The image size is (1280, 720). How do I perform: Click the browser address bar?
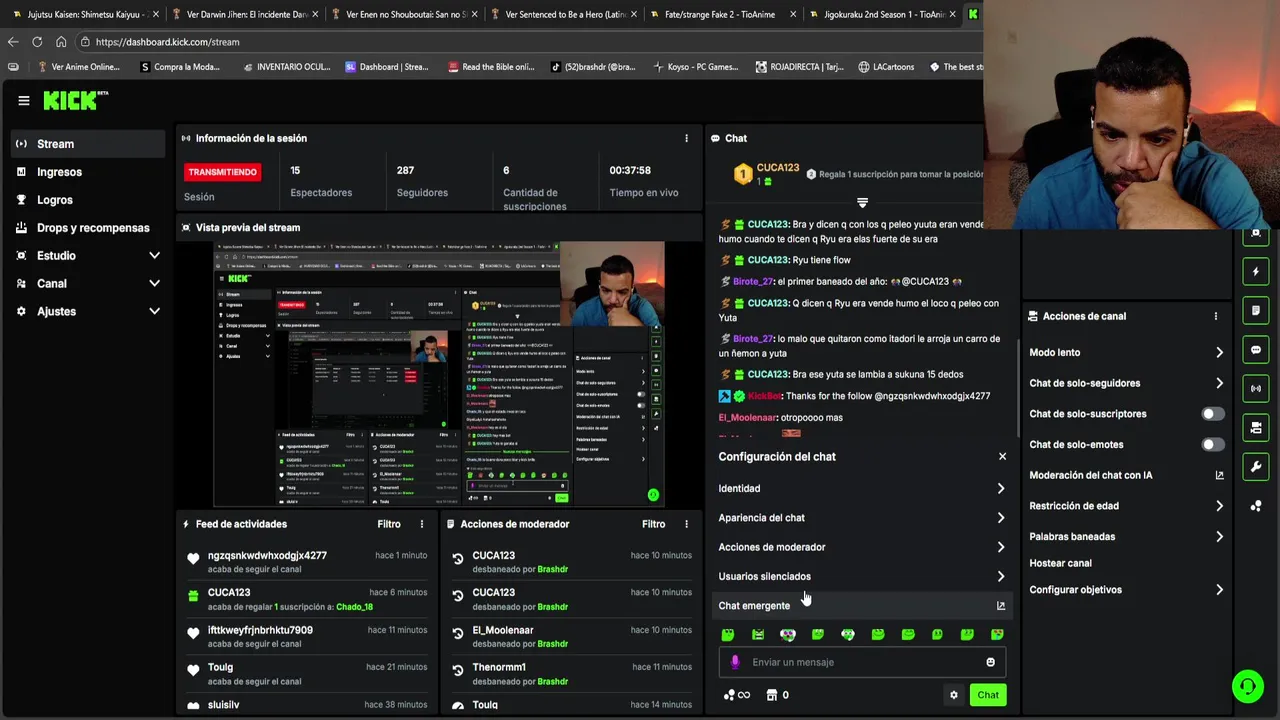pyautogui.click(x=520, y=42)
